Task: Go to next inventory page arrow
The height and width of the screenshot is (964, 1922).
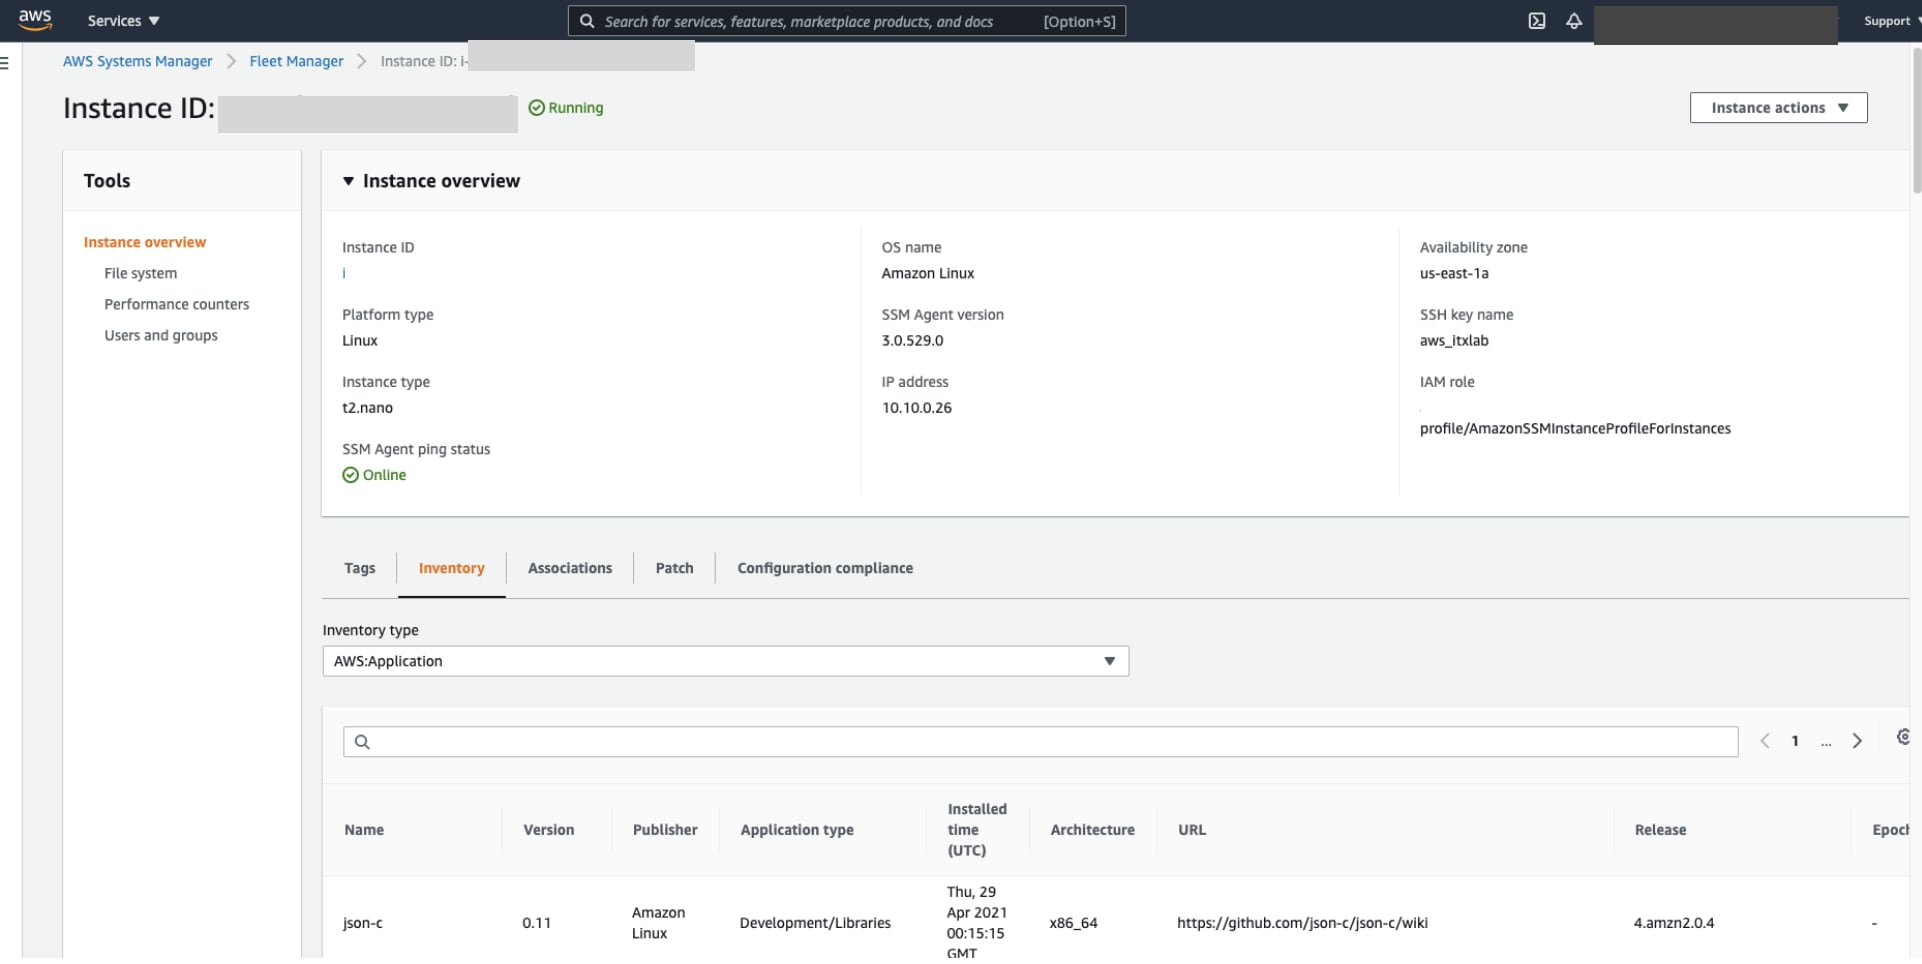Action: [1857, 741]
